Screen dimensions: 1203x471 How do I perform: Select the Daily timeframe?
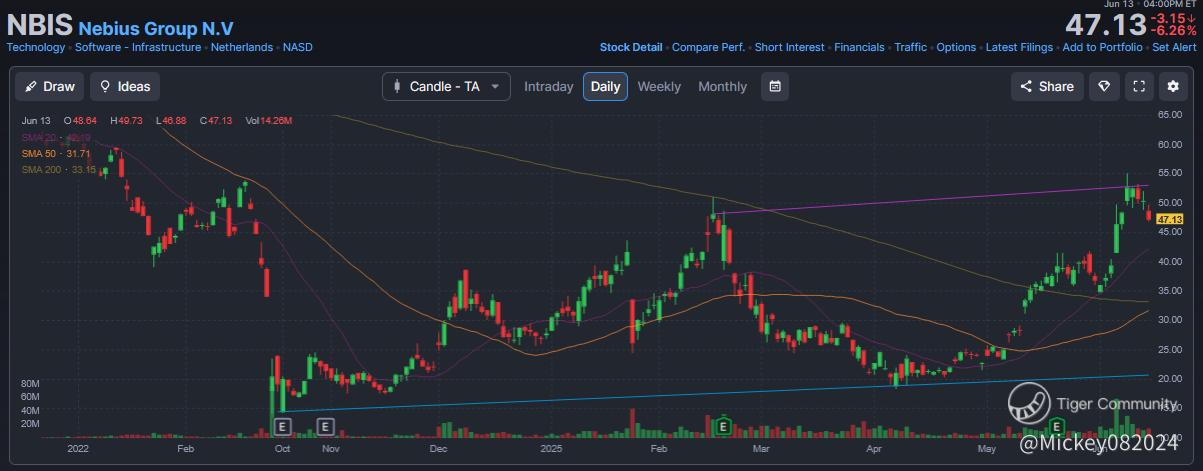[605, 87]
